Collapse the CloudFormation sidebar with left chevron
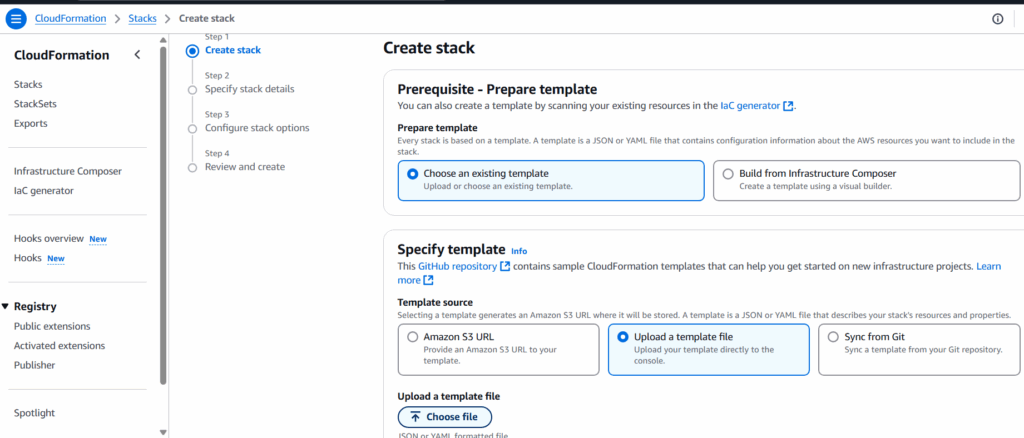 pos(137,55)
